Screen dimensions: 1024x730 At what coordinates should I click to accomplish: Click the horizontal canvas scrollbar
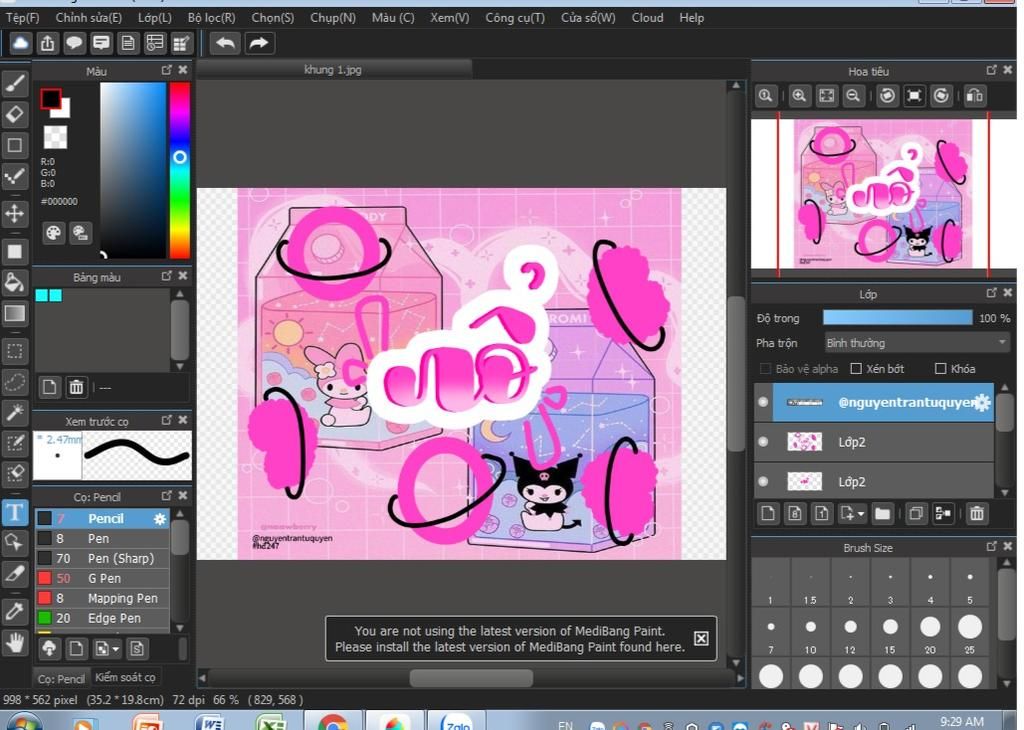pyautogui.click(x=471, y=678)
